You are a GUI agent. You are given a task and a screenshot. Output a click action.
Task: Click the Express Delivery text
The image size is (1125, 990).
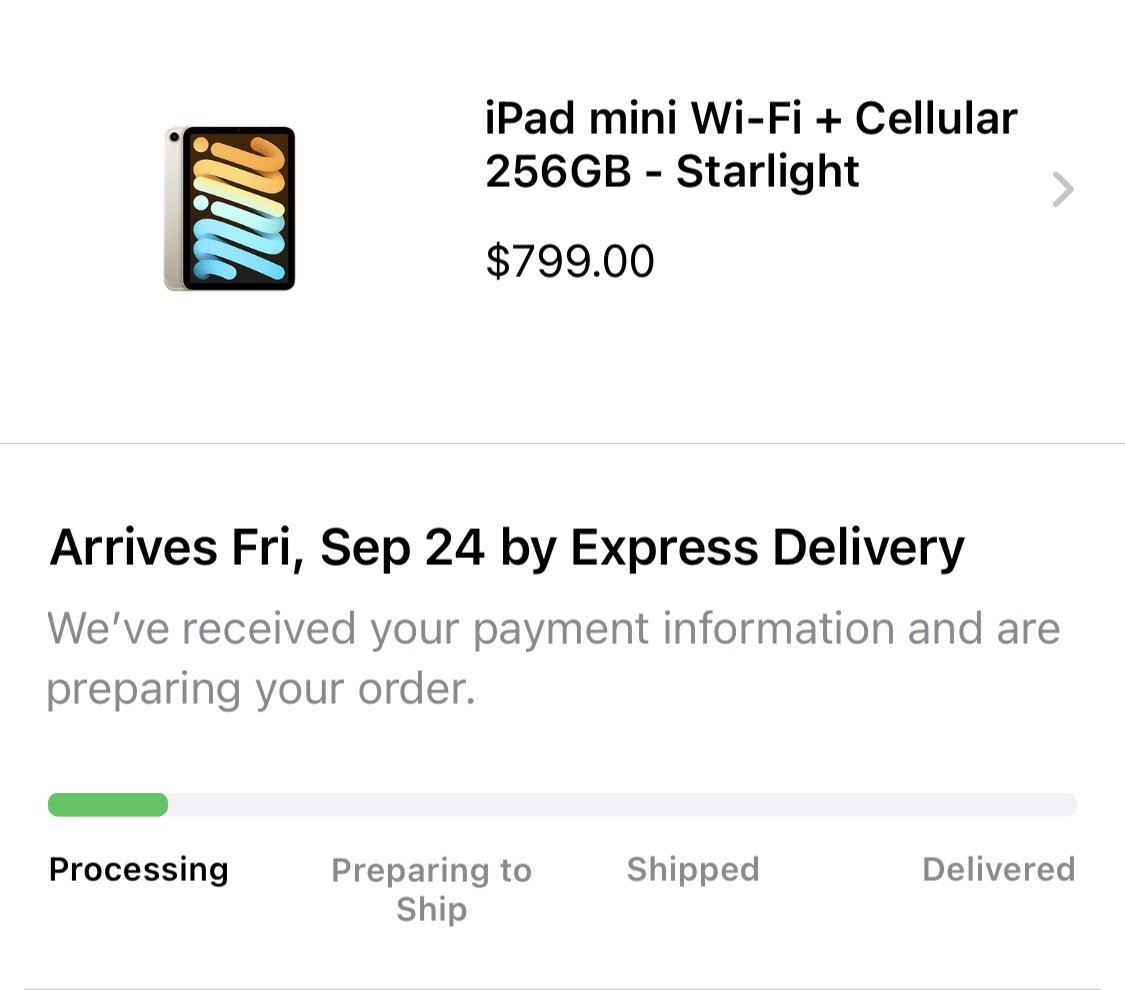pos(767,547)
